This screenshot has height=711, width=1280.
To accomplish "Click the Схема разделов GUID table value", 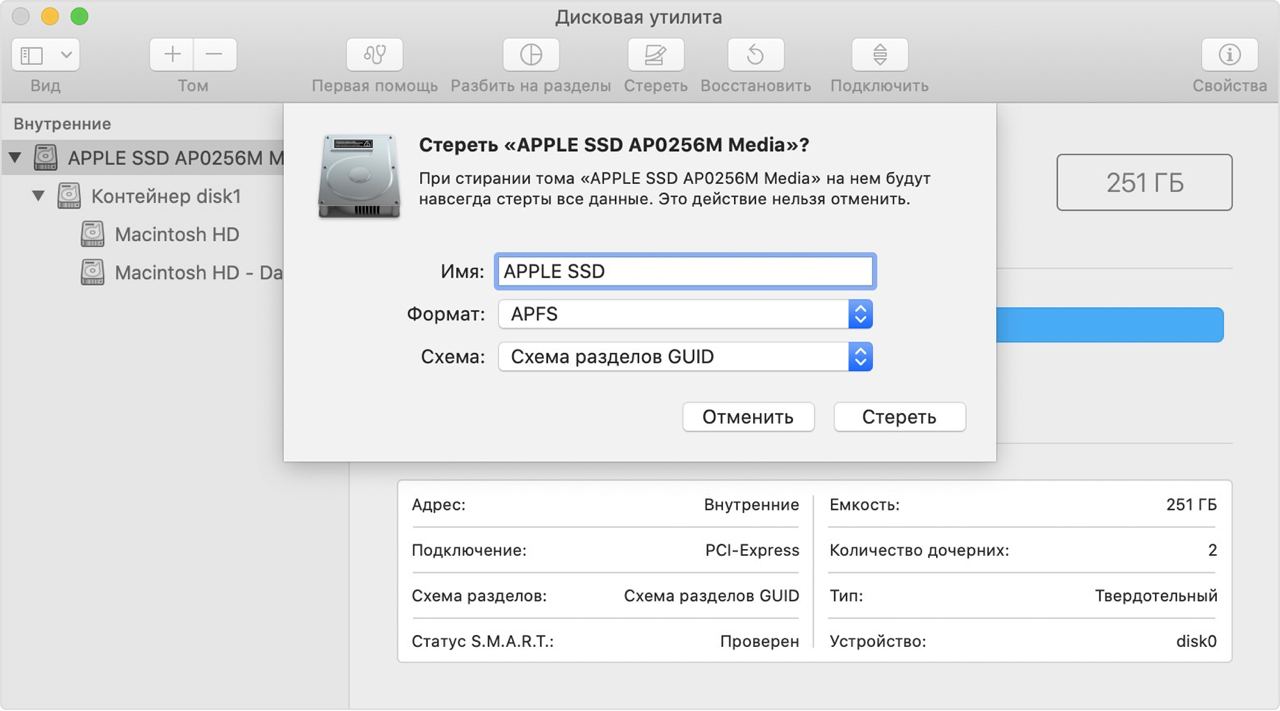I will pos(712,596).
